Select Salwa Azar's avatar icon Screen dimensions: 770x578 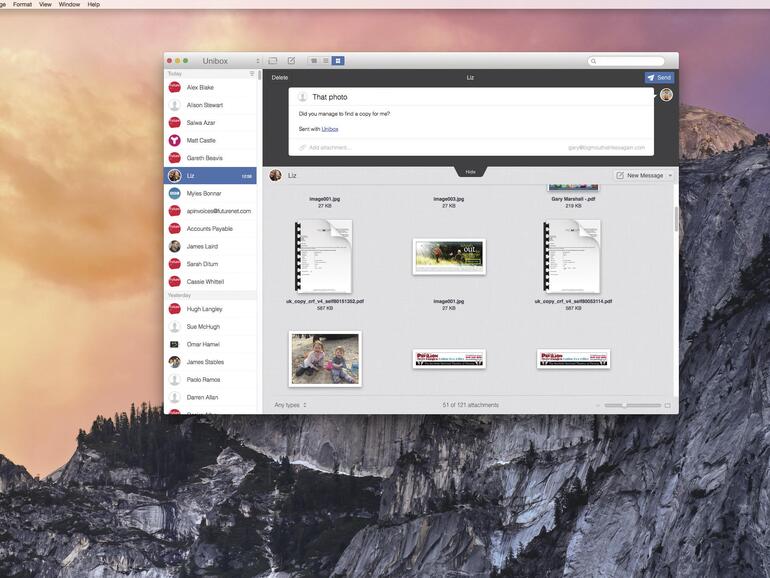175,123
